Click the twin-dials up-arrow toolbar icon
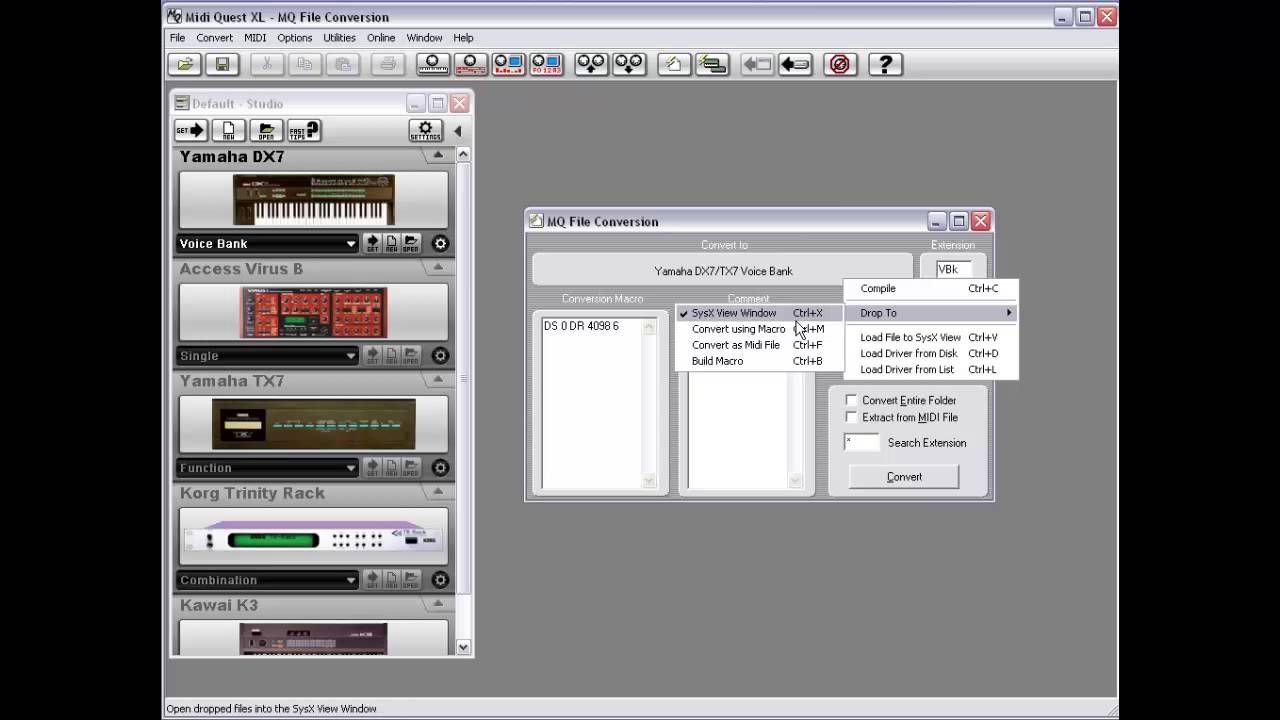The height and width of the screenshot is (720, 1280). point(591,64)
